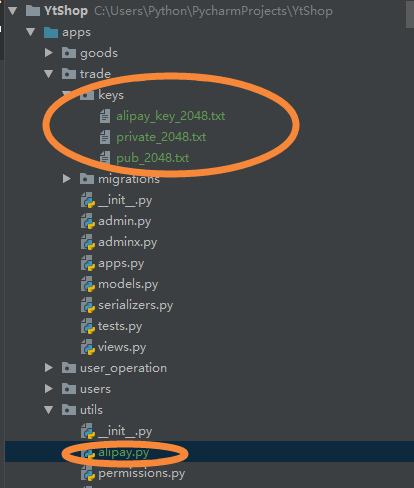Viewport: 414px width, 488px height.
Task: Click the permissions.py Python file icon
Action: (x=88, y=473)
